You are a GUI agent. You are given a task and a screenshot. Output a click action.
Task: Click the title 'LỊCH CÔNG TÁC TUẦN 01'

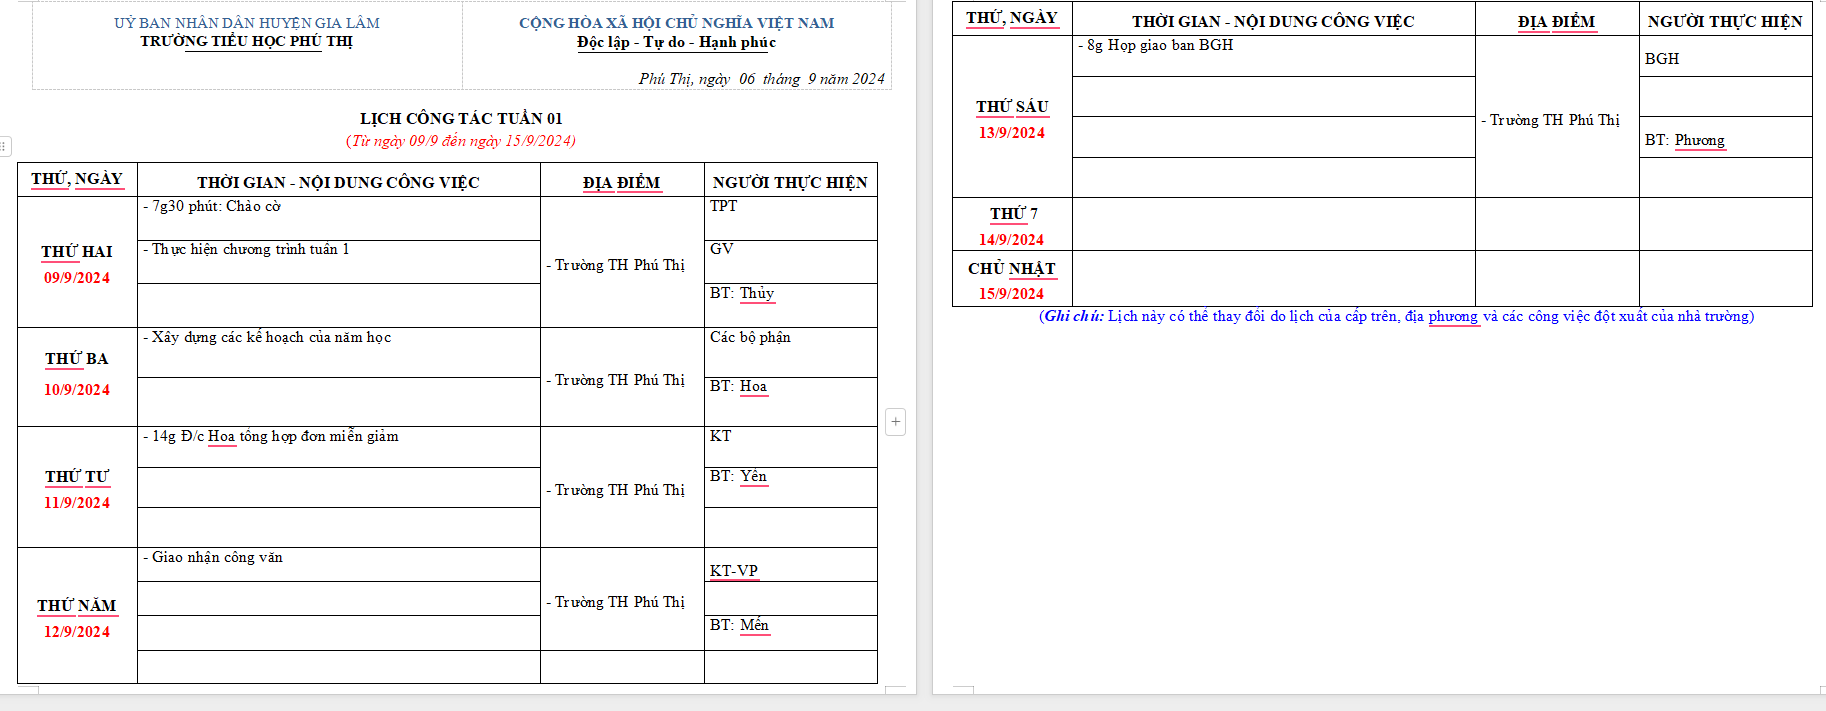[x=461, y=118]
